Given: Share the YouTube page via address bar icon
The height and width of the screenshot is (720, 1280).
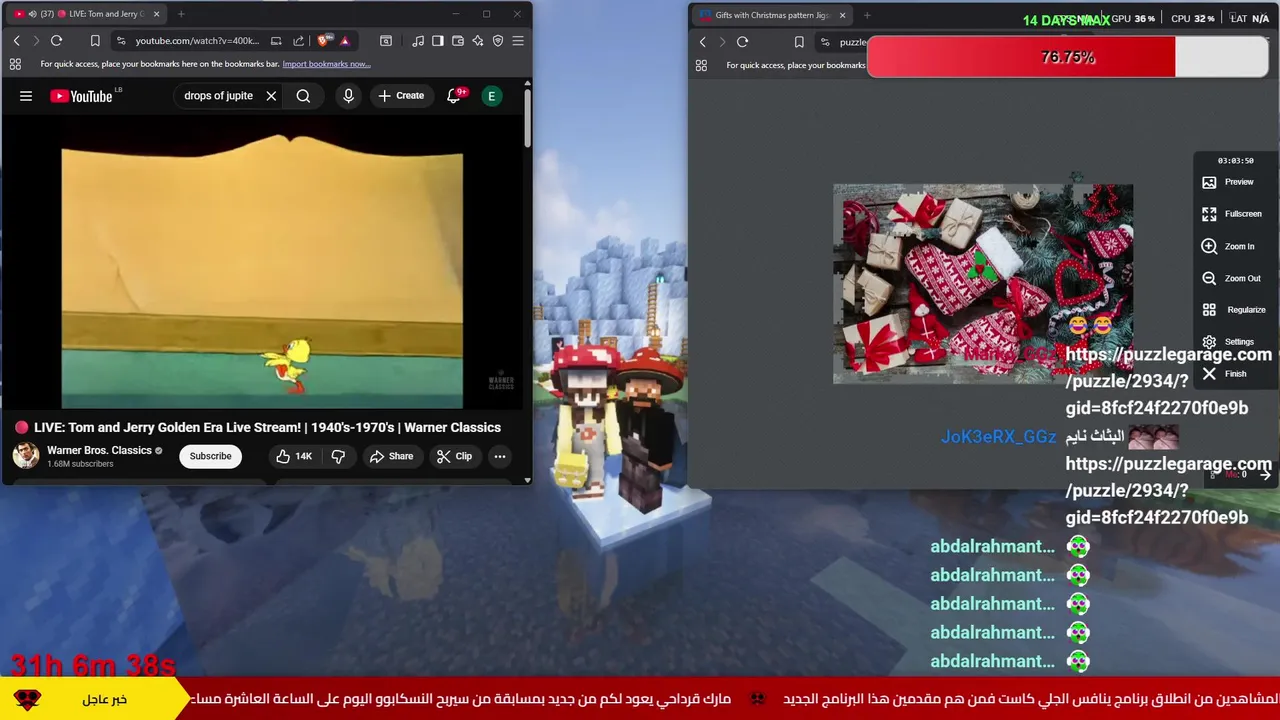Looking at the screenshot, I should [x=298, y=41].
